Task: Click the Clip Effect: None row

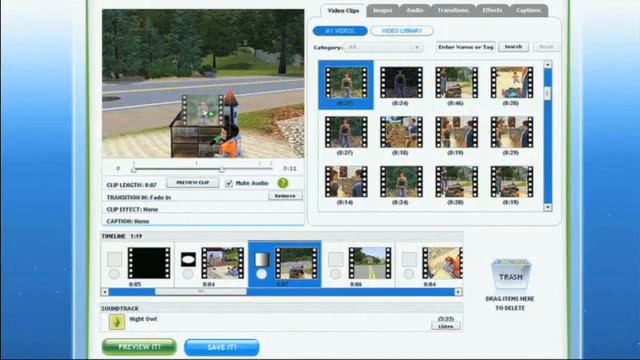Action: [x=203, y=209]
